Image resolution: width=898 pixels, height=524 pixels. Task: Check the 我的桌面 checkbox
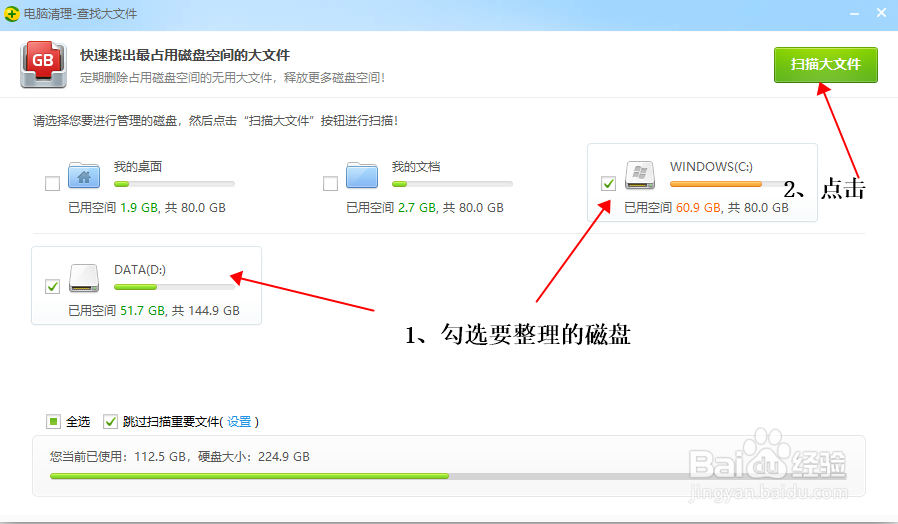(x=52, y=183)
